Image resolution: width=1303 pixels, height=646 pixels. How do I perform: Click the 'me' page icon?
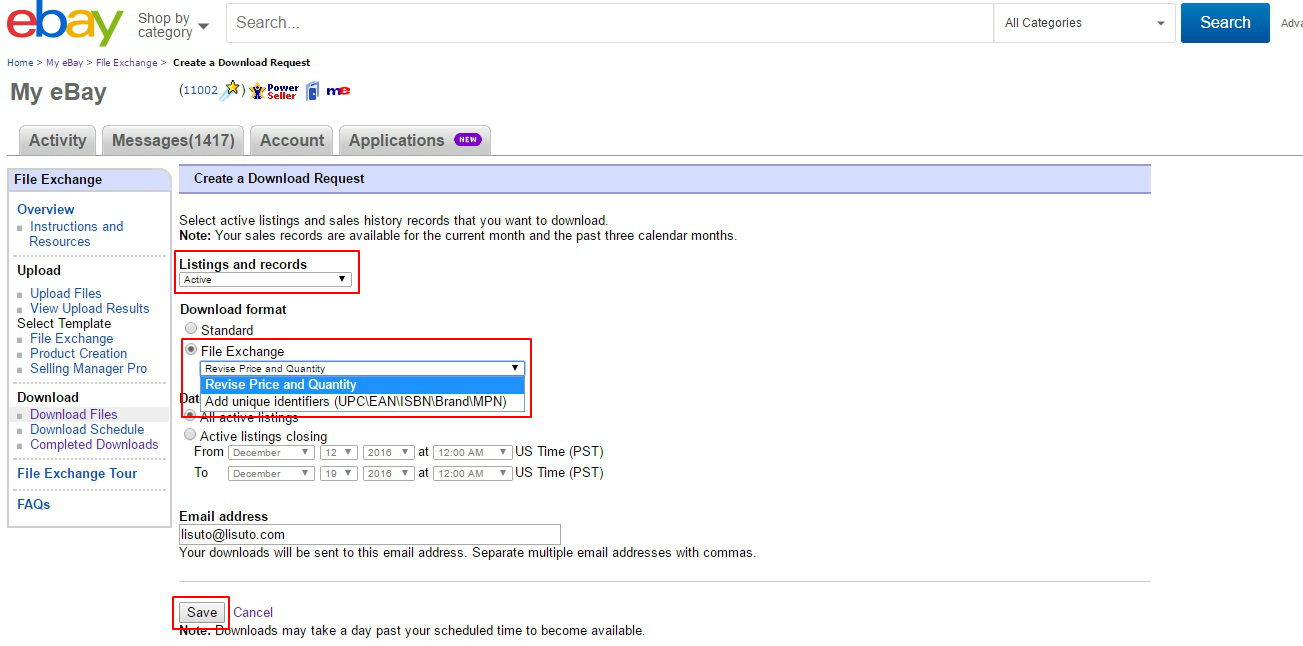point(338,90)
